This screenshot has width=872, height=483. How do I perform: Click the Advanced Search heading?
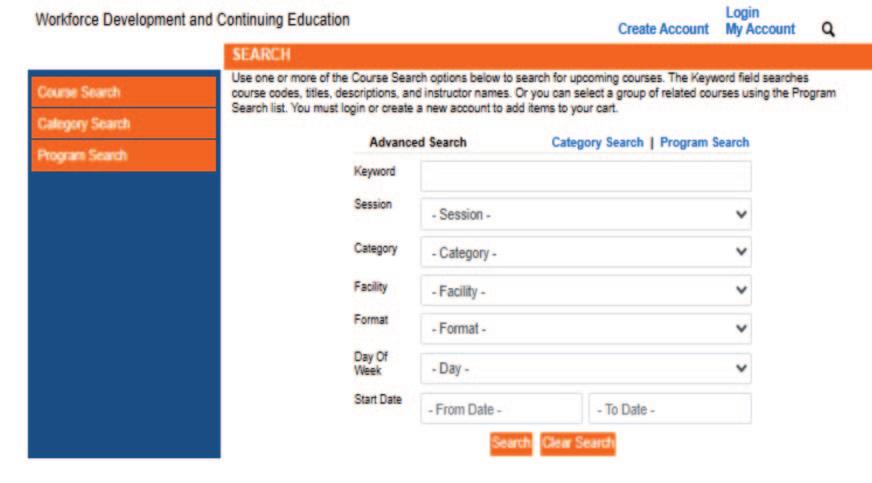(417, 143)
